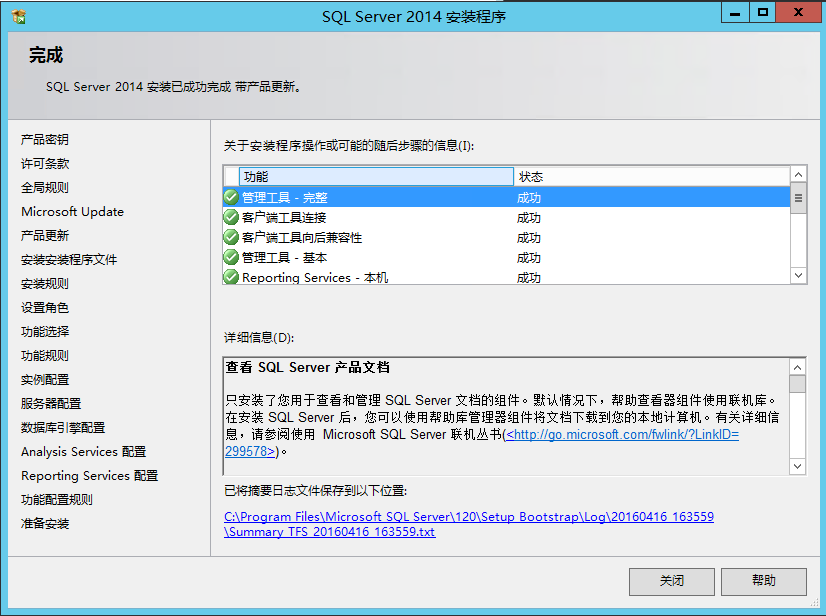
Task: Click the SQL Server setup title bar icon
Action: pos(18,16)
